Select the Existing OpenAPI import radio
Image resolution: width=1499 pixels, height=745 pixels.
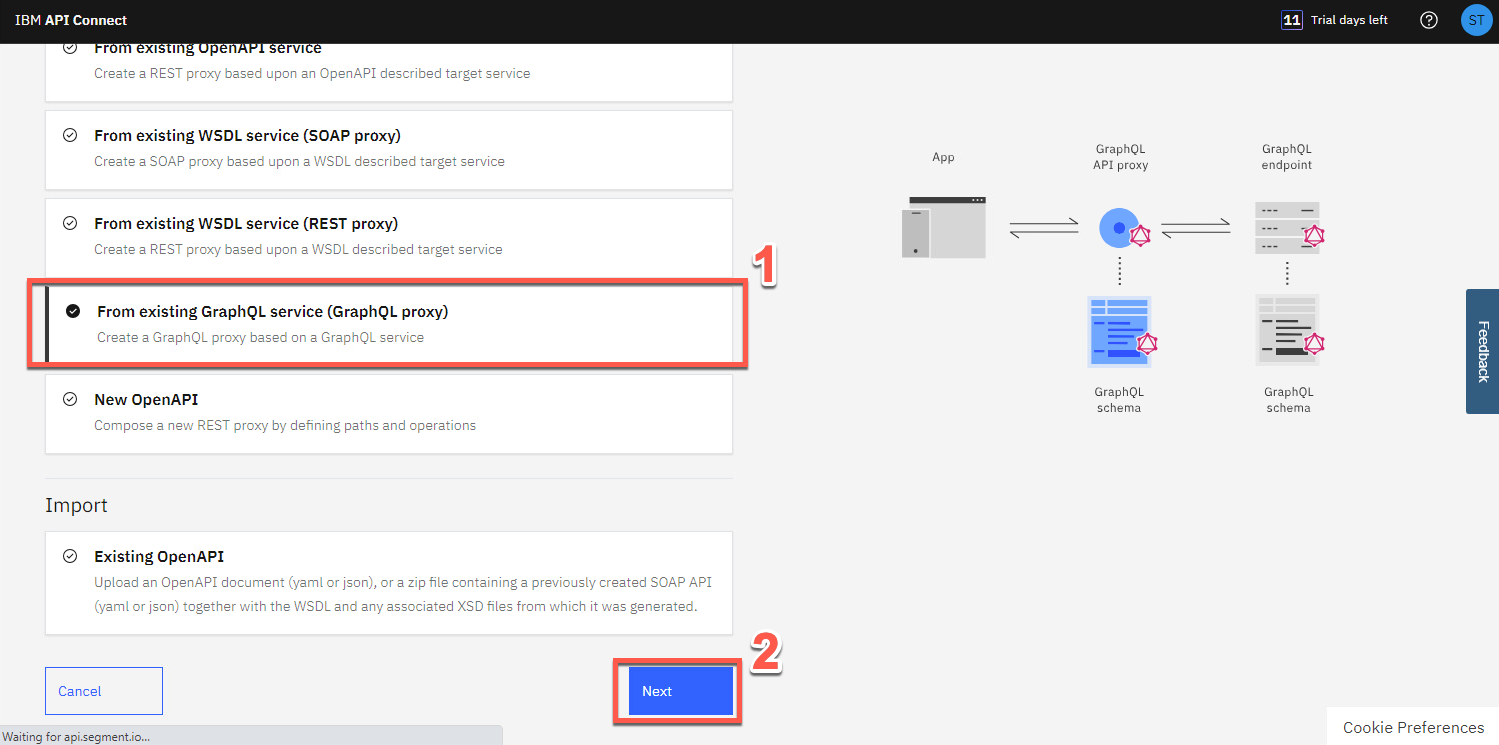point(70,557)
